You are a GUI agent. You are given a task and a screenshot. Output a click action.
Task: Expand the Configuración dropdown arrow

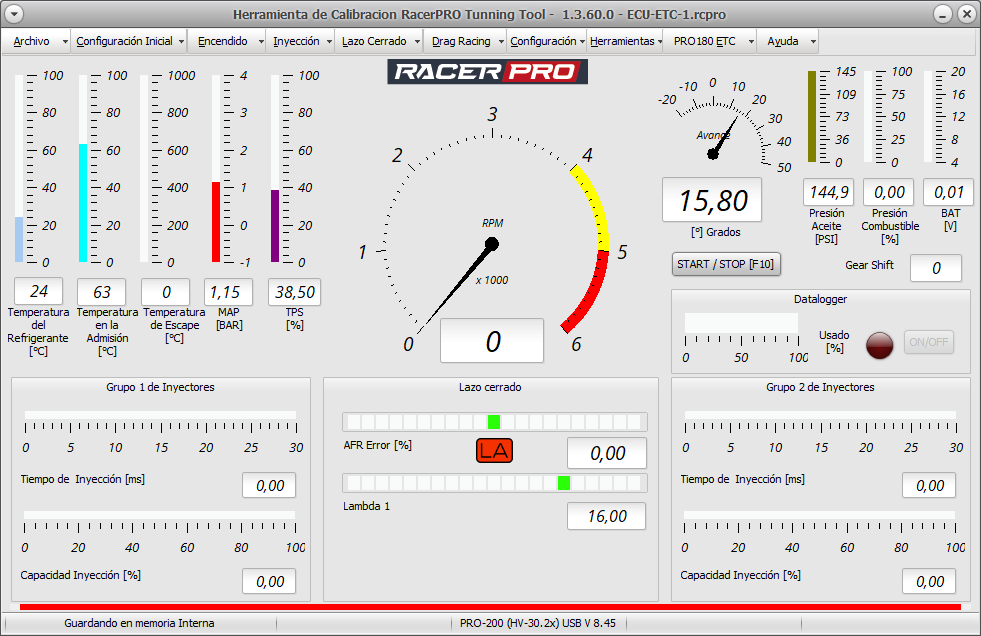[582, 42]
